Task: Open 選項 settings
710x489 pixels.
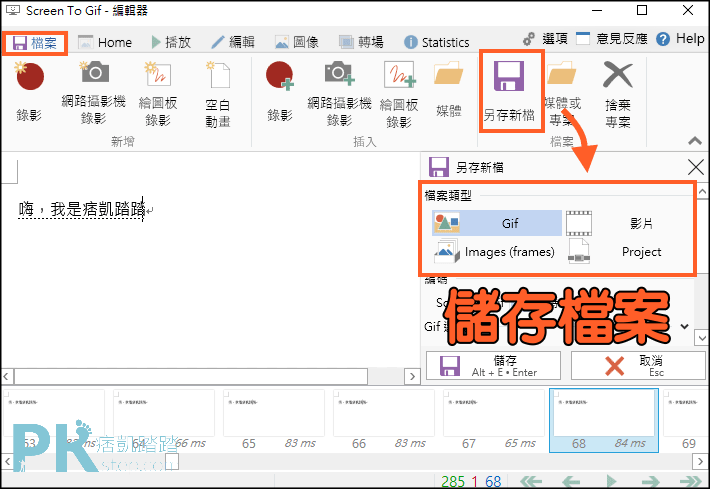Action: tap(545, 39)
